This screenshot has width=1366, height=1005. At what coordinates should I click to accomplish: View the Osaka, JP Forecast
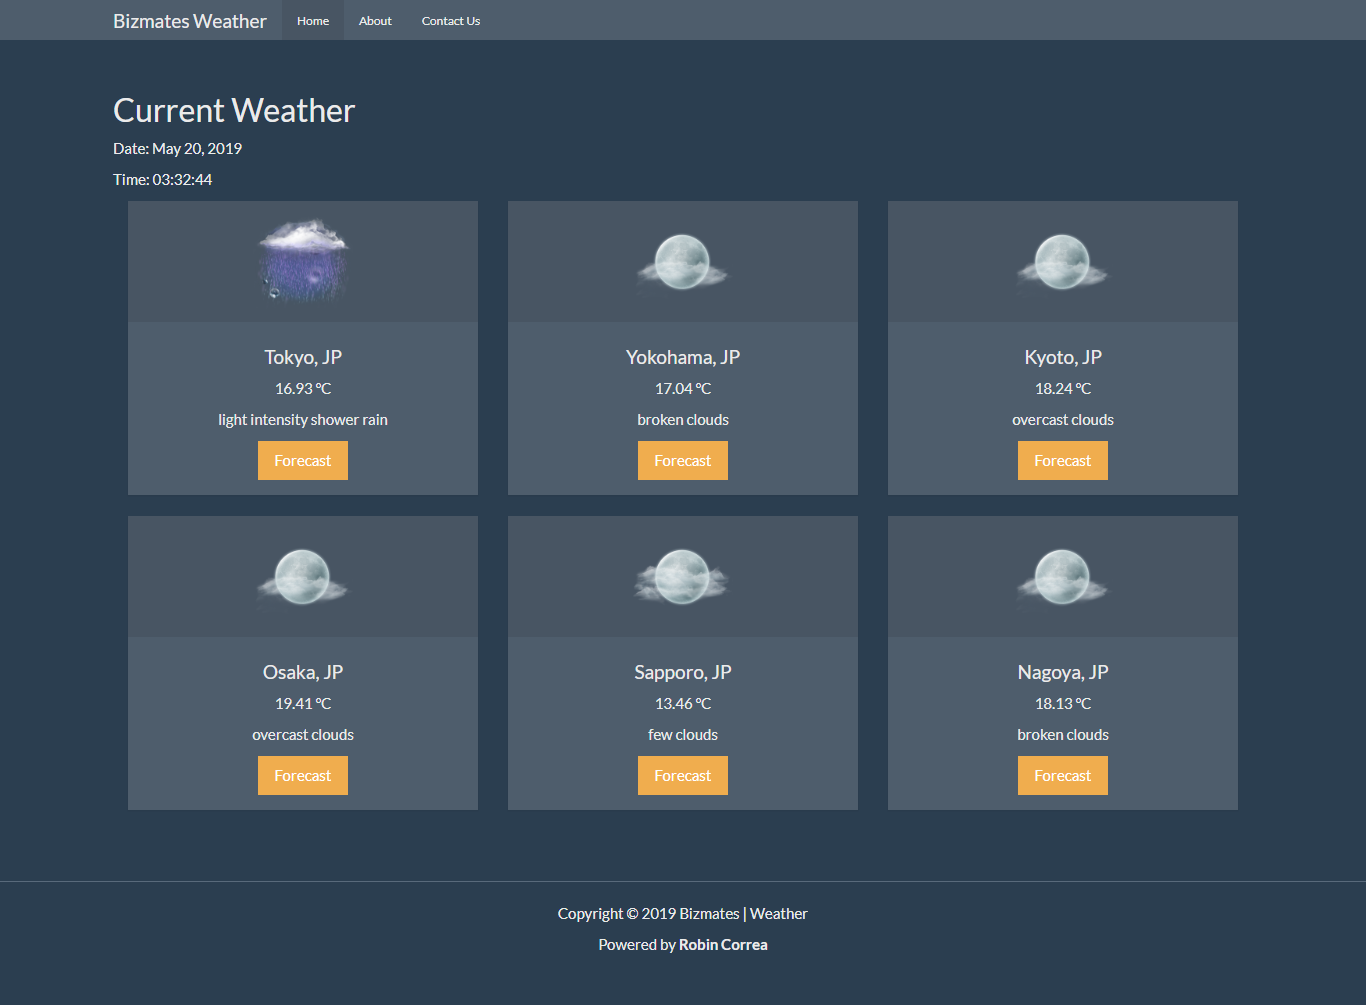(302, 775)
